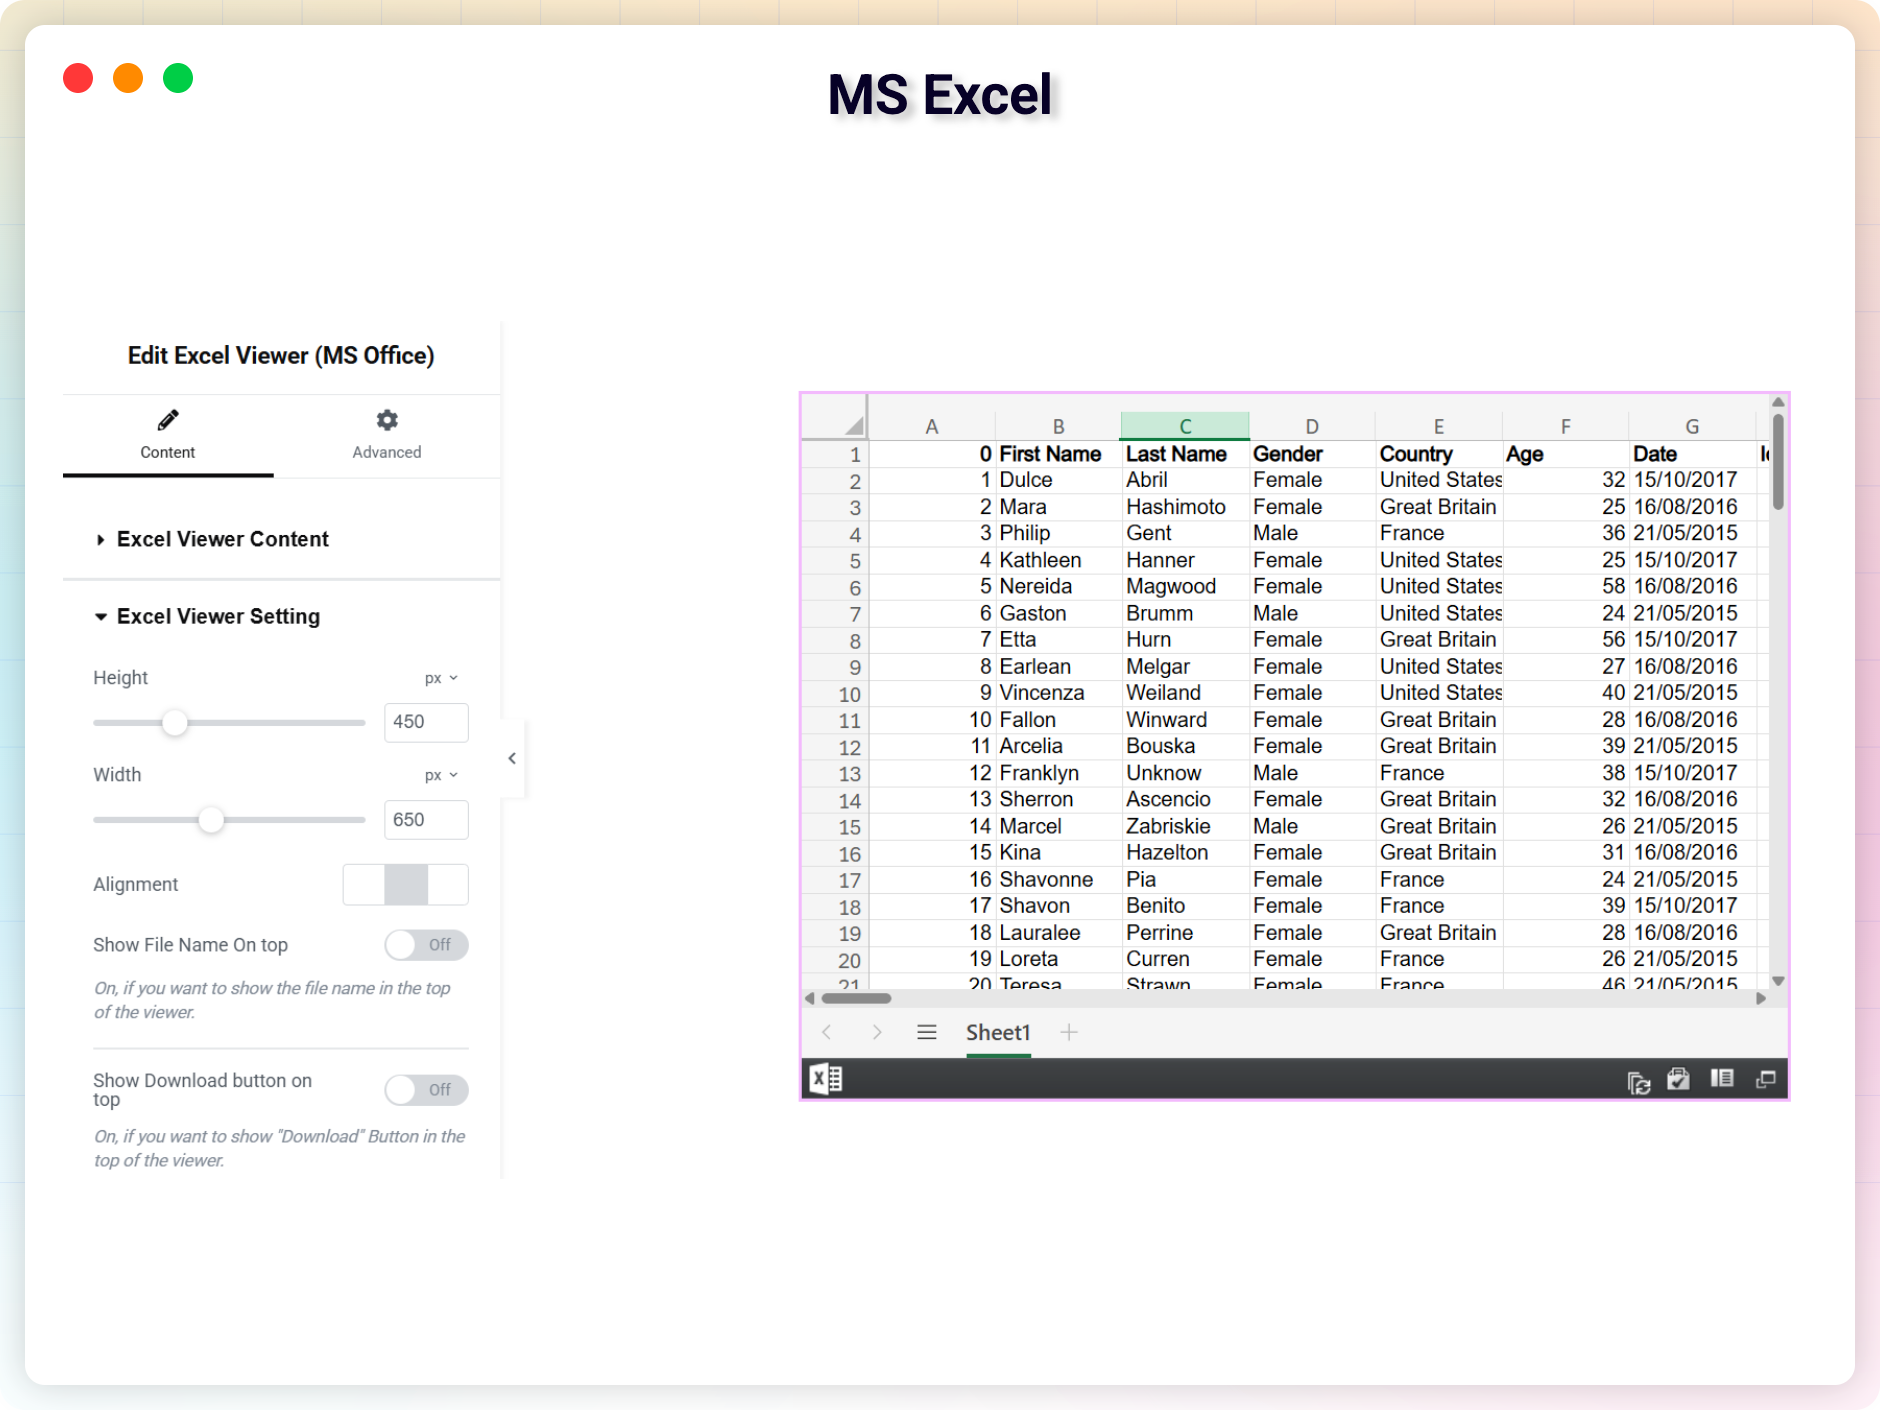This screenshot has width=1880, height=1410.
Task: Click the spreadsheet scroll-up arrow
Action: (1778, 402)
